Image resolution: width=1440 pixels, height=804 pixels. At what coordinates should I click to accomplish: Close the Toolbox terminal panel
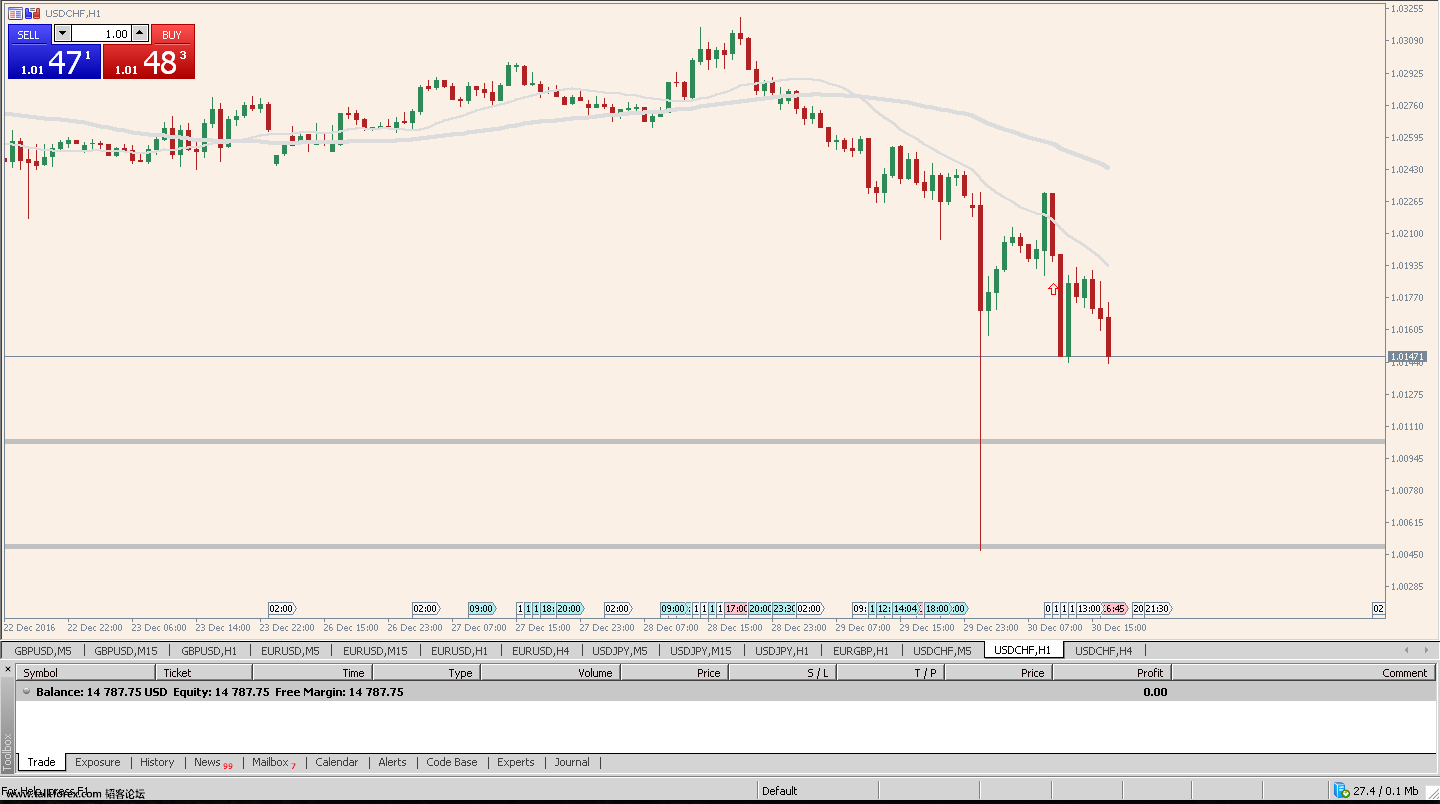coord(8,669)
